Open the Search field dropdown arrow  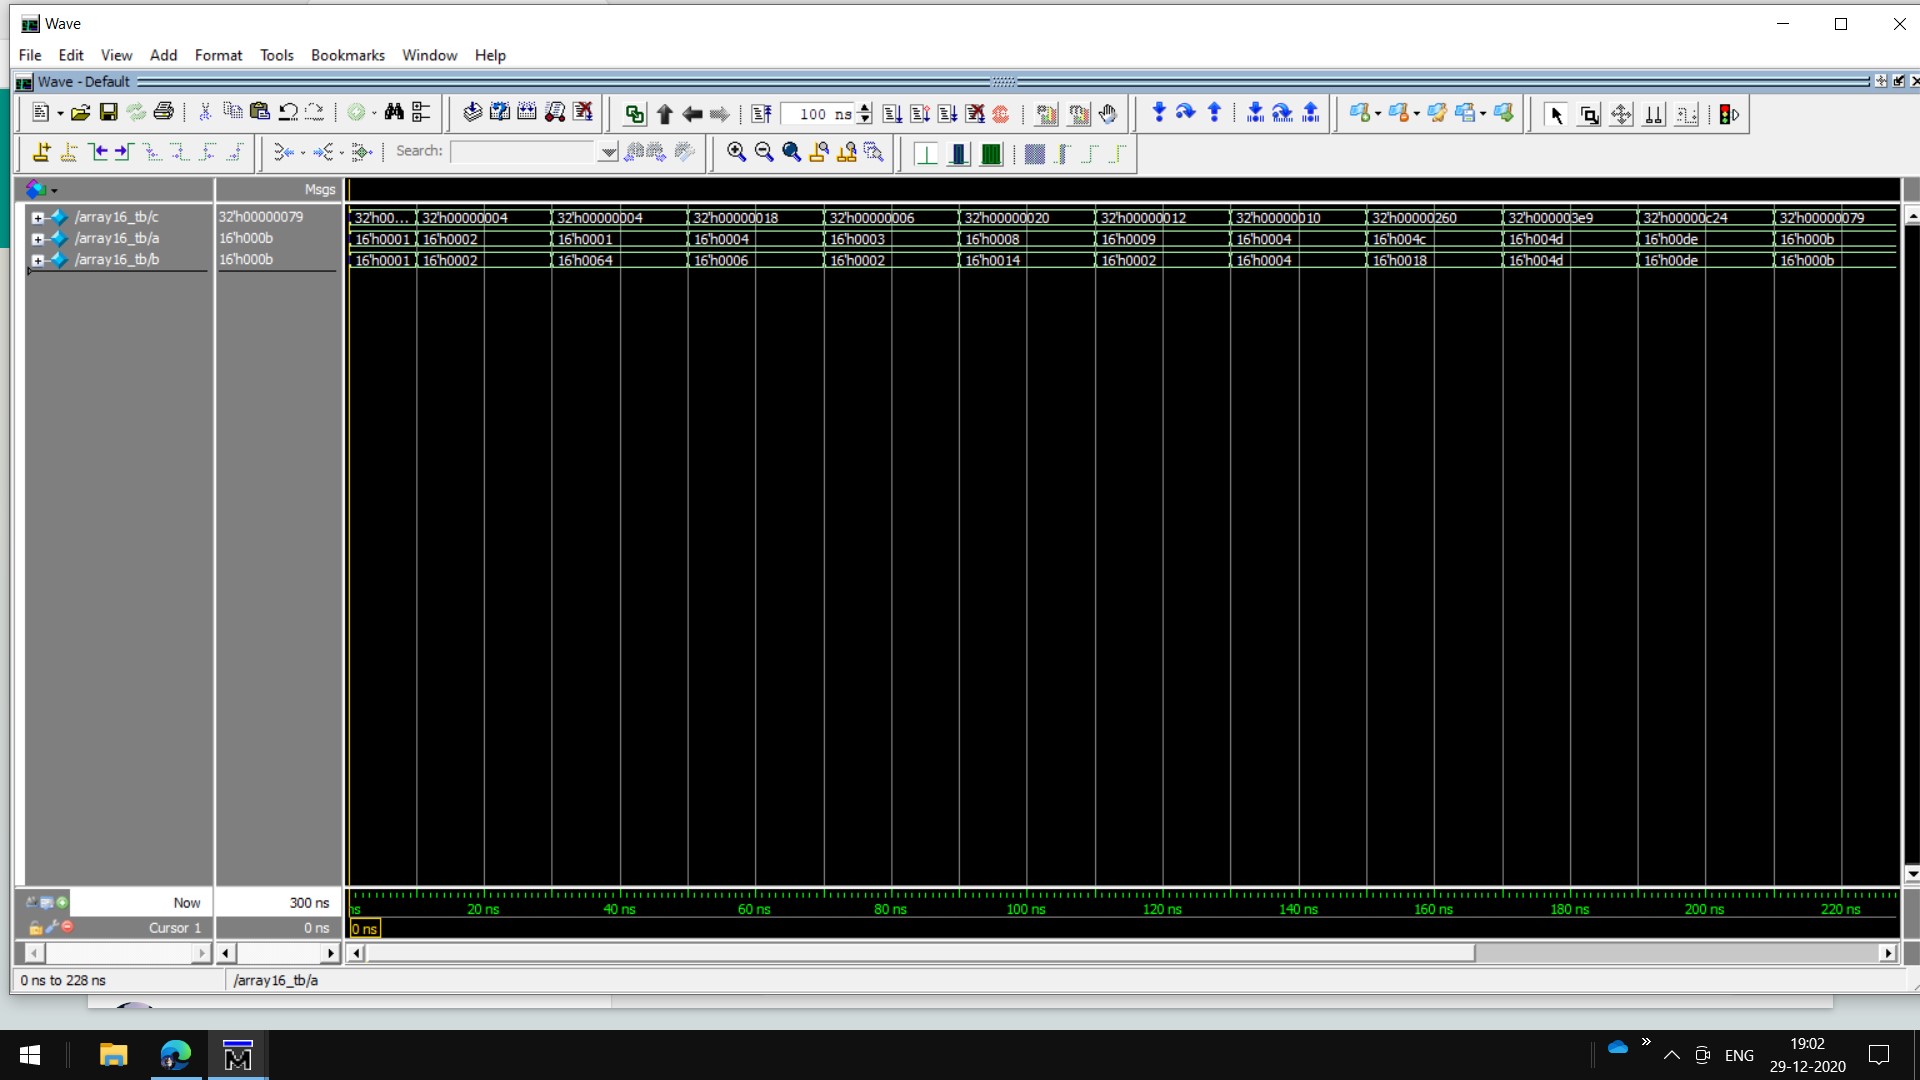(x=607, y=152)
